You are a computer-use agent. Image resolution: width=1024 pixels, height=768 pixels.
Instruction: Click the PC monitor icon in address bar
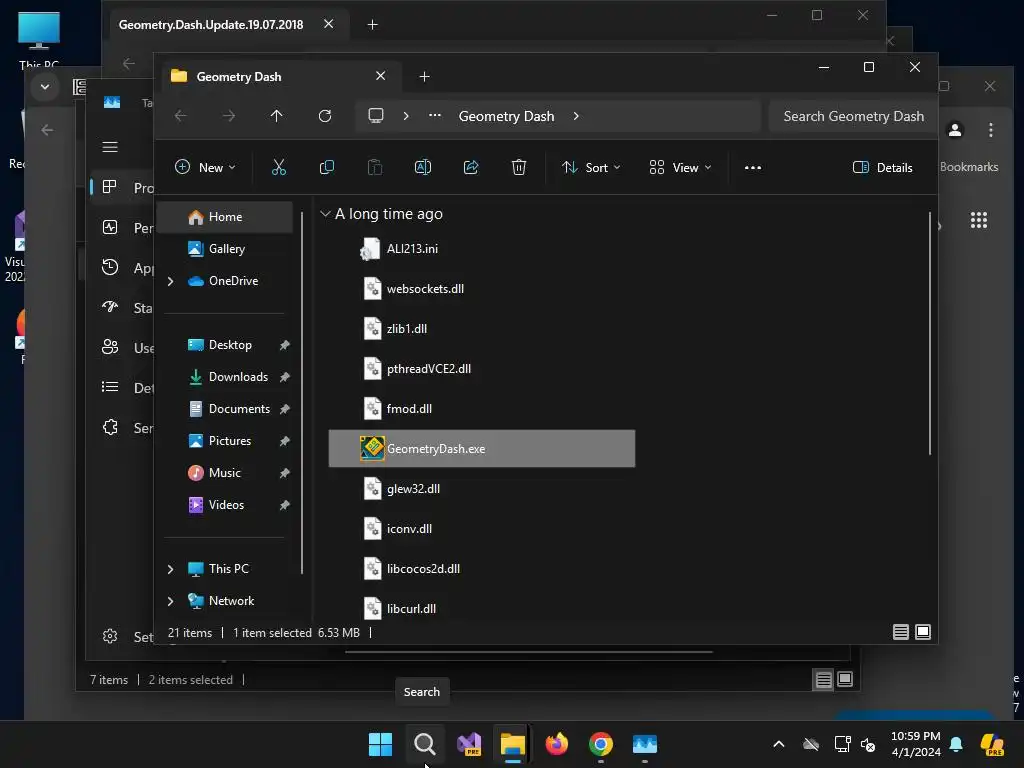(x=376, y=116)
